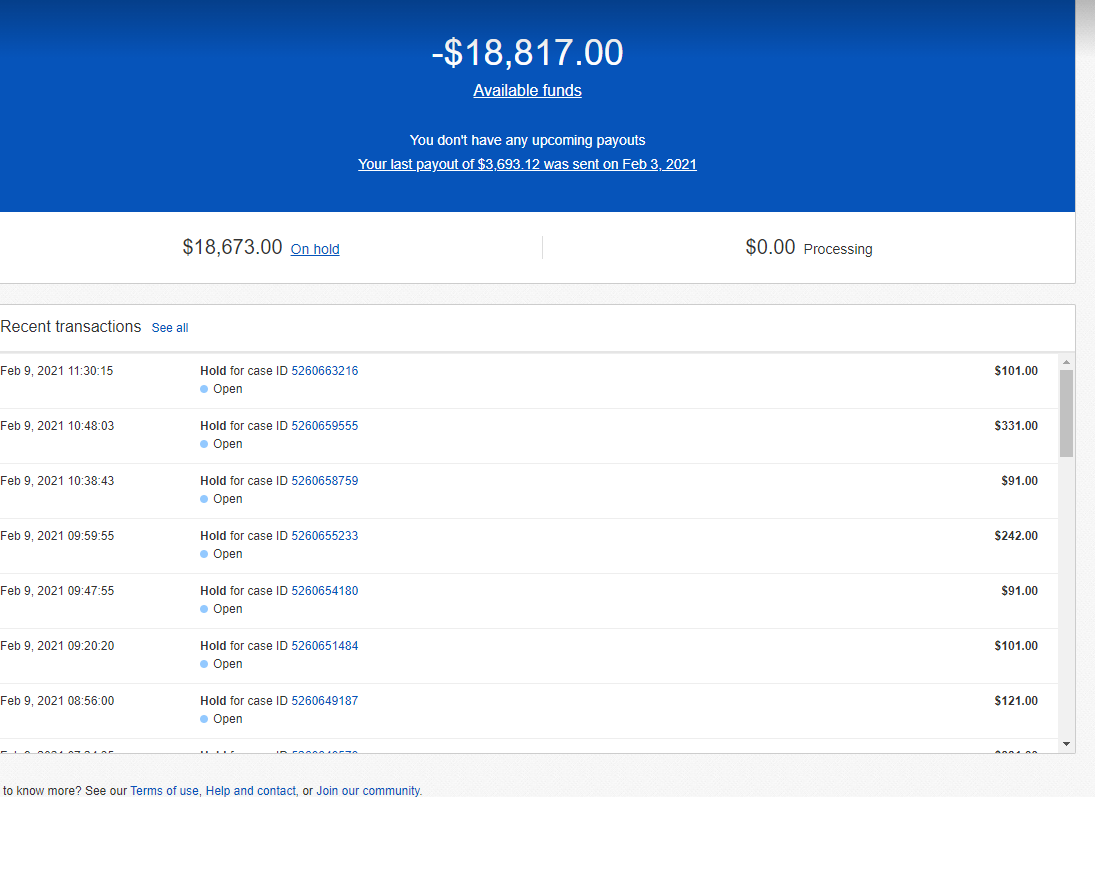The image size is (1095, 886).
Task: Open case ID 5260658759
Action: [325, 481]
